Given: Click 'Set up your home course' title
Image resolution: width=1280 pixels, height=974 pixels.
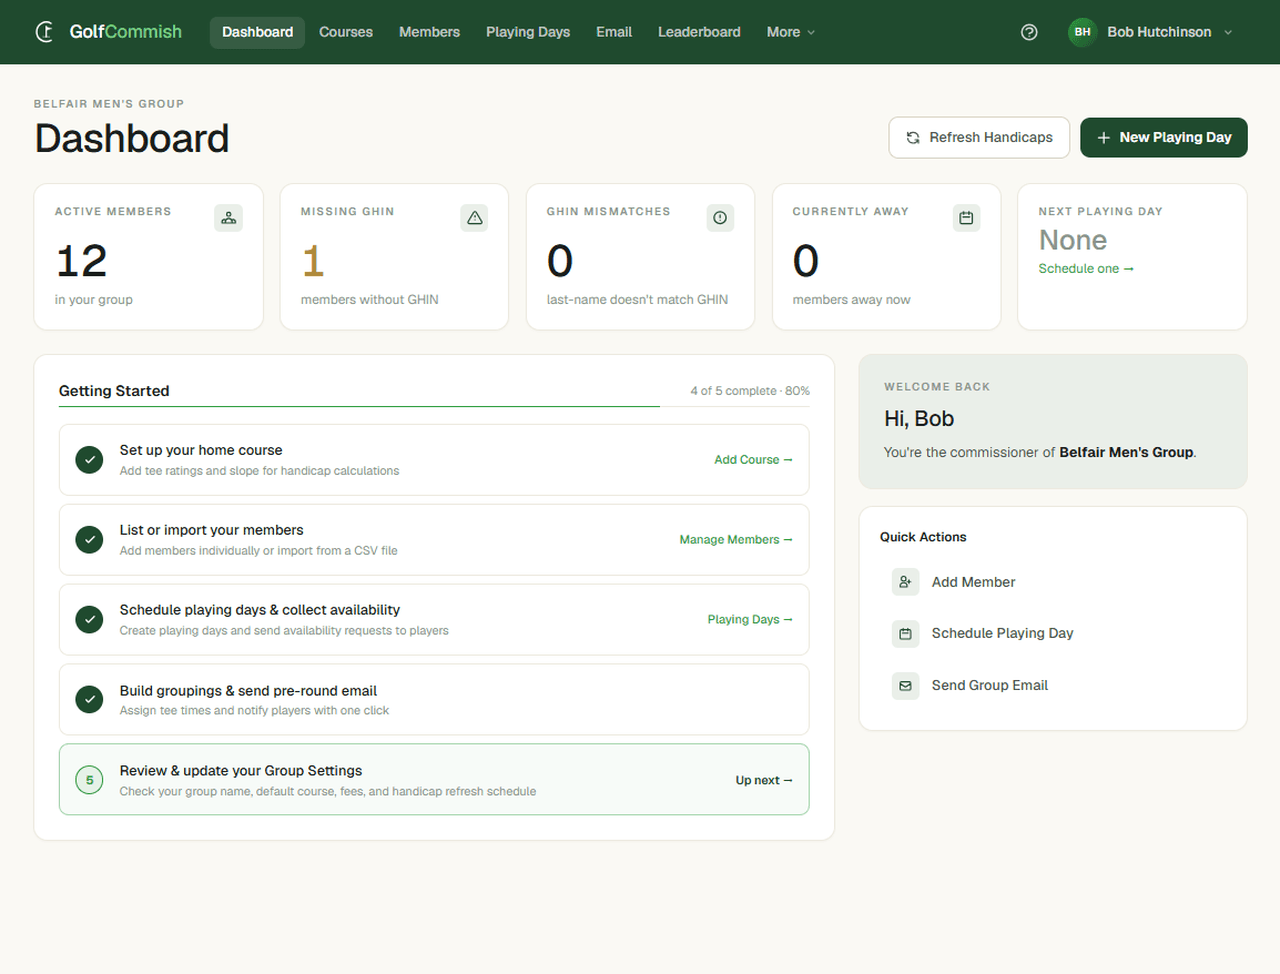Looking at the screenshot, I should point(201,450).
